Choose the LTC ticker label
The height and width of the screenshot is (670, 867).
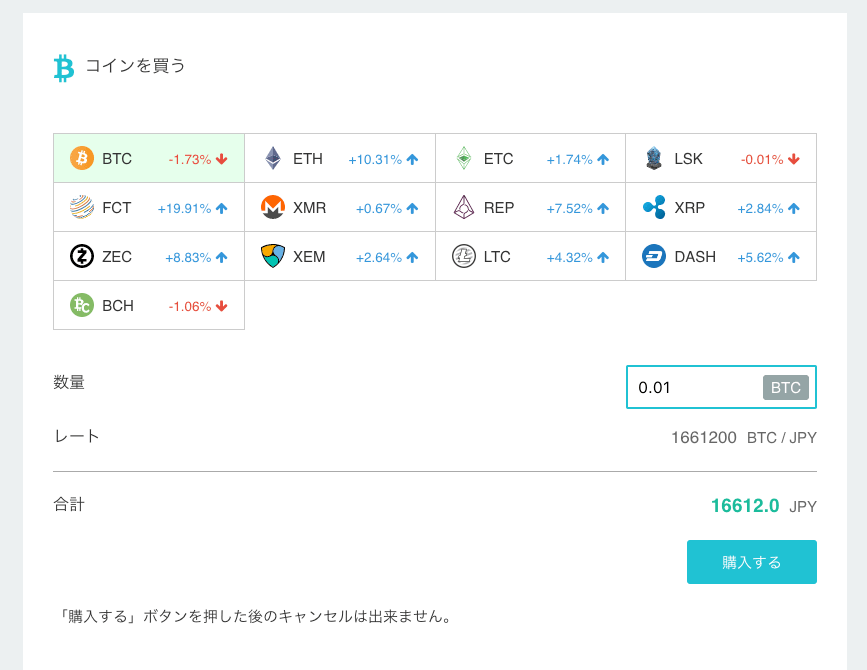point(497,257)
